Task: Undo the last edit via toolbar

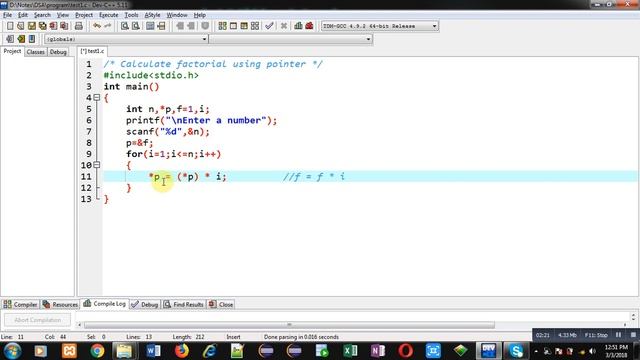Action: pos(97,26)
